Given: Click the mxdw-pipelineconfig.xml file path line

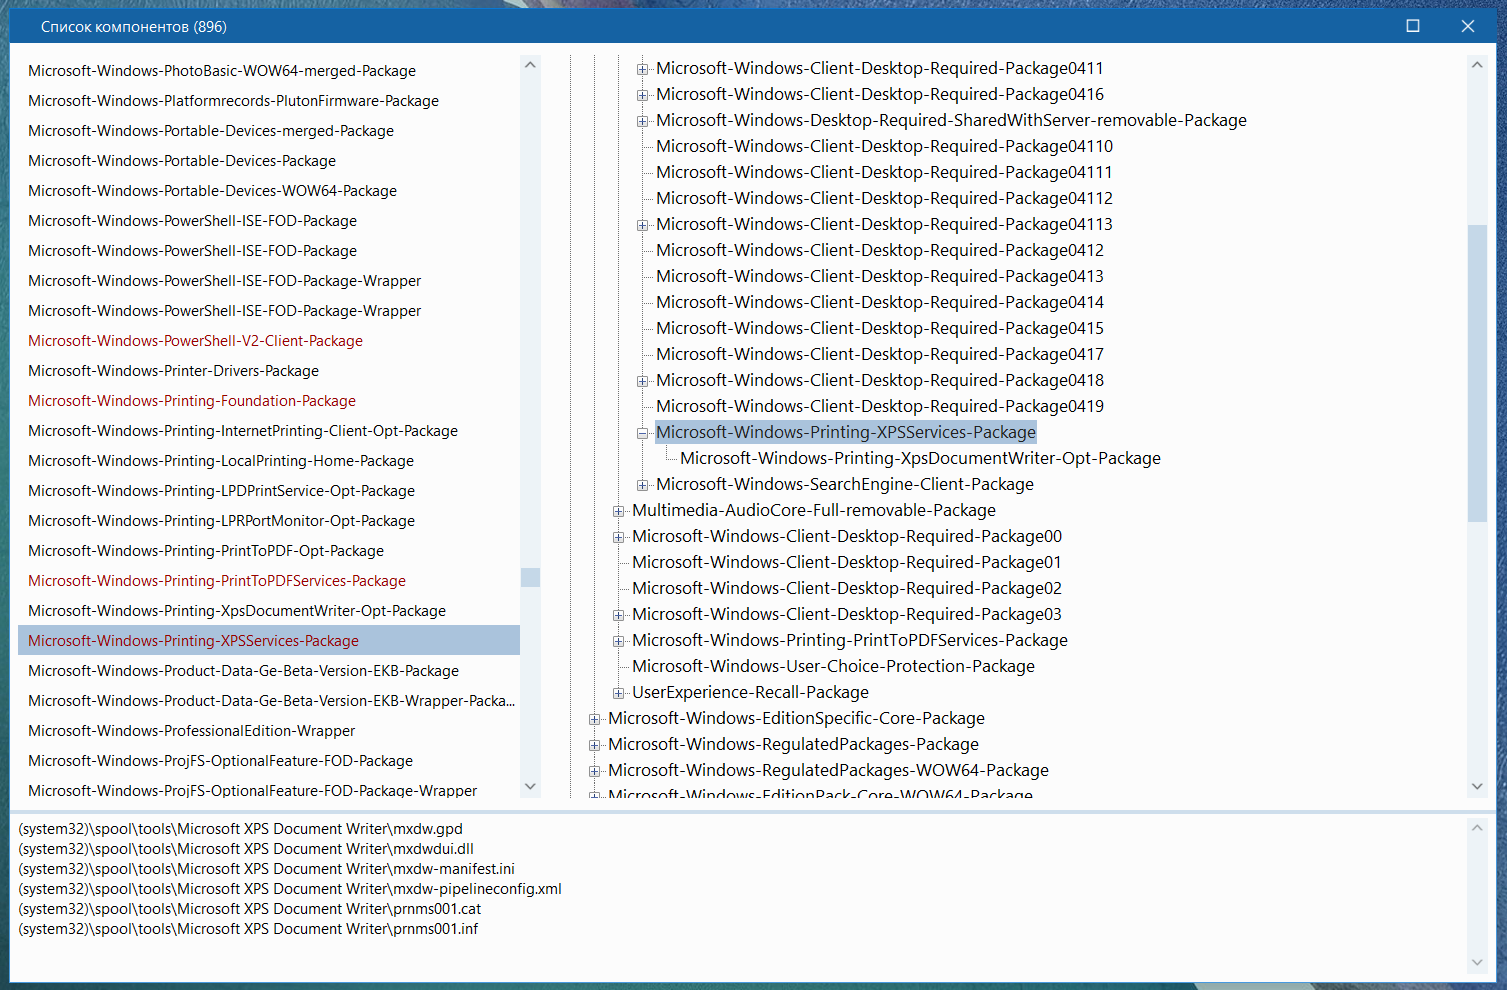Looking at the screenshot, I should point(290,889).
